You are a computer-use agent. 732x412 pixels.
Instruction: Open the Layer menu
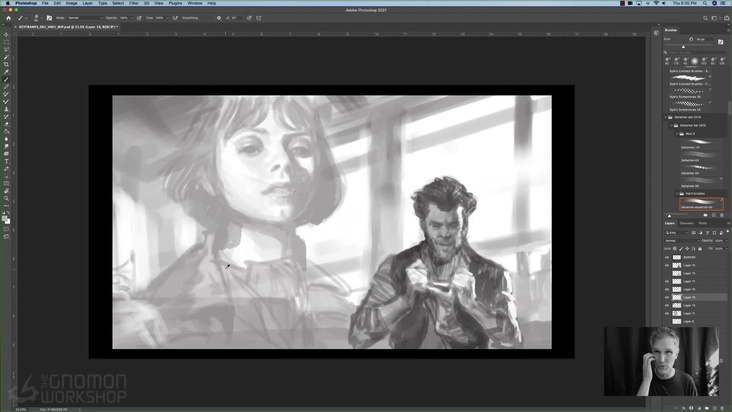pyautogui.click(x=88, y=3)
